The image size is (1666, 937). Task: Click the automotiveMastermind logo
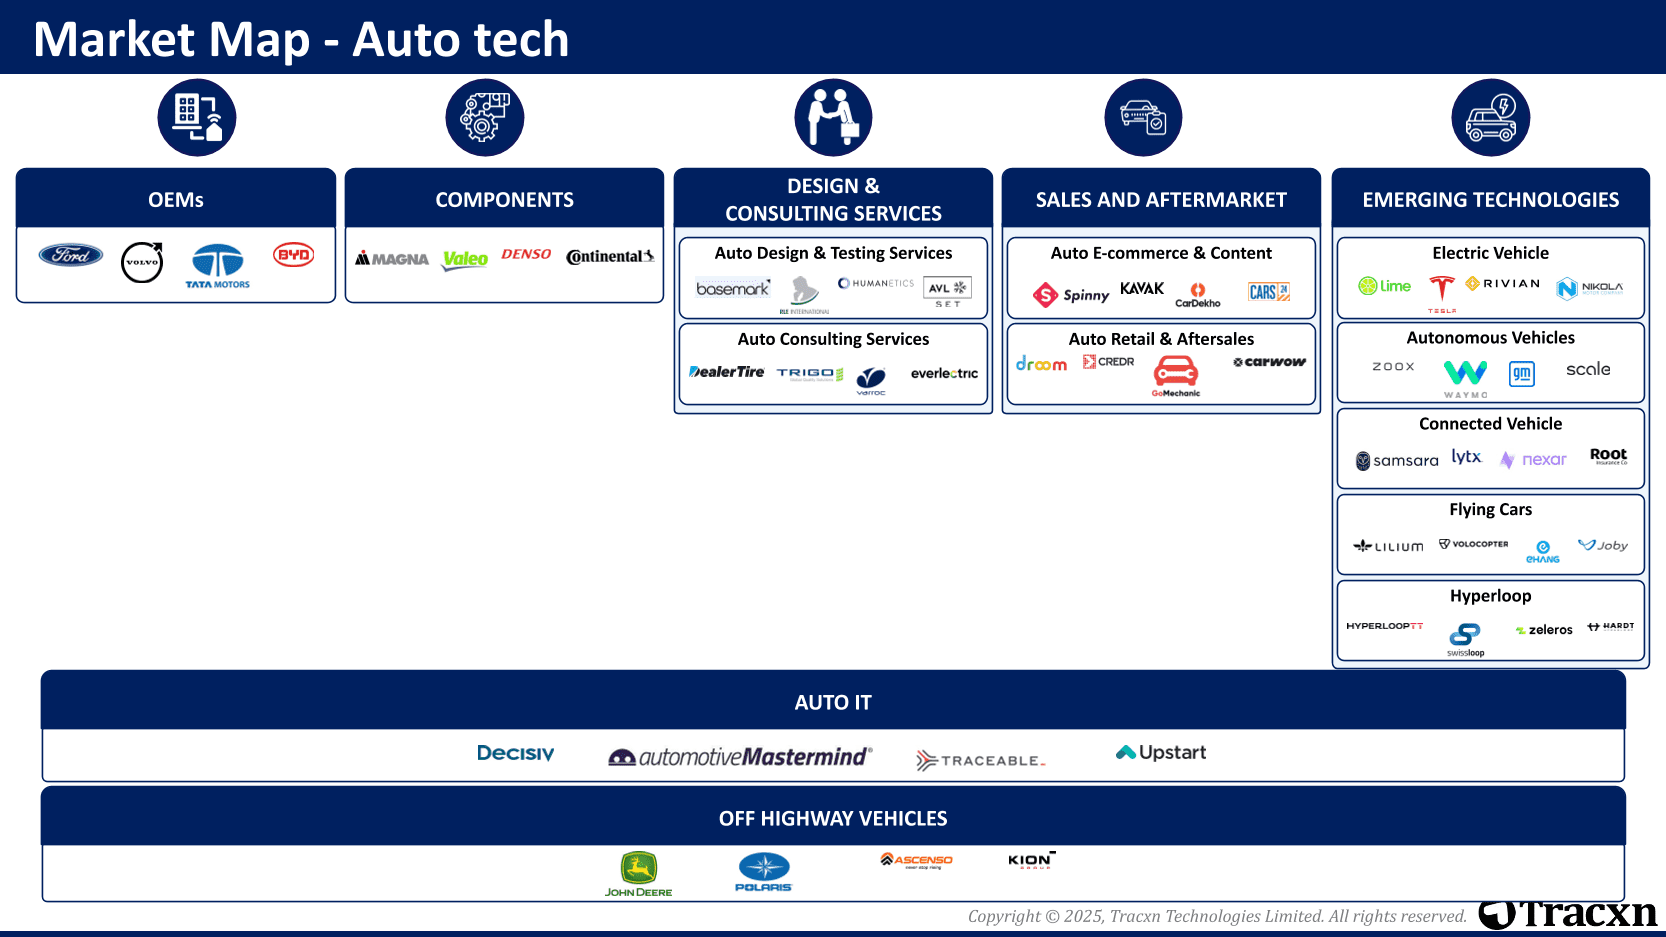point(740,757)
